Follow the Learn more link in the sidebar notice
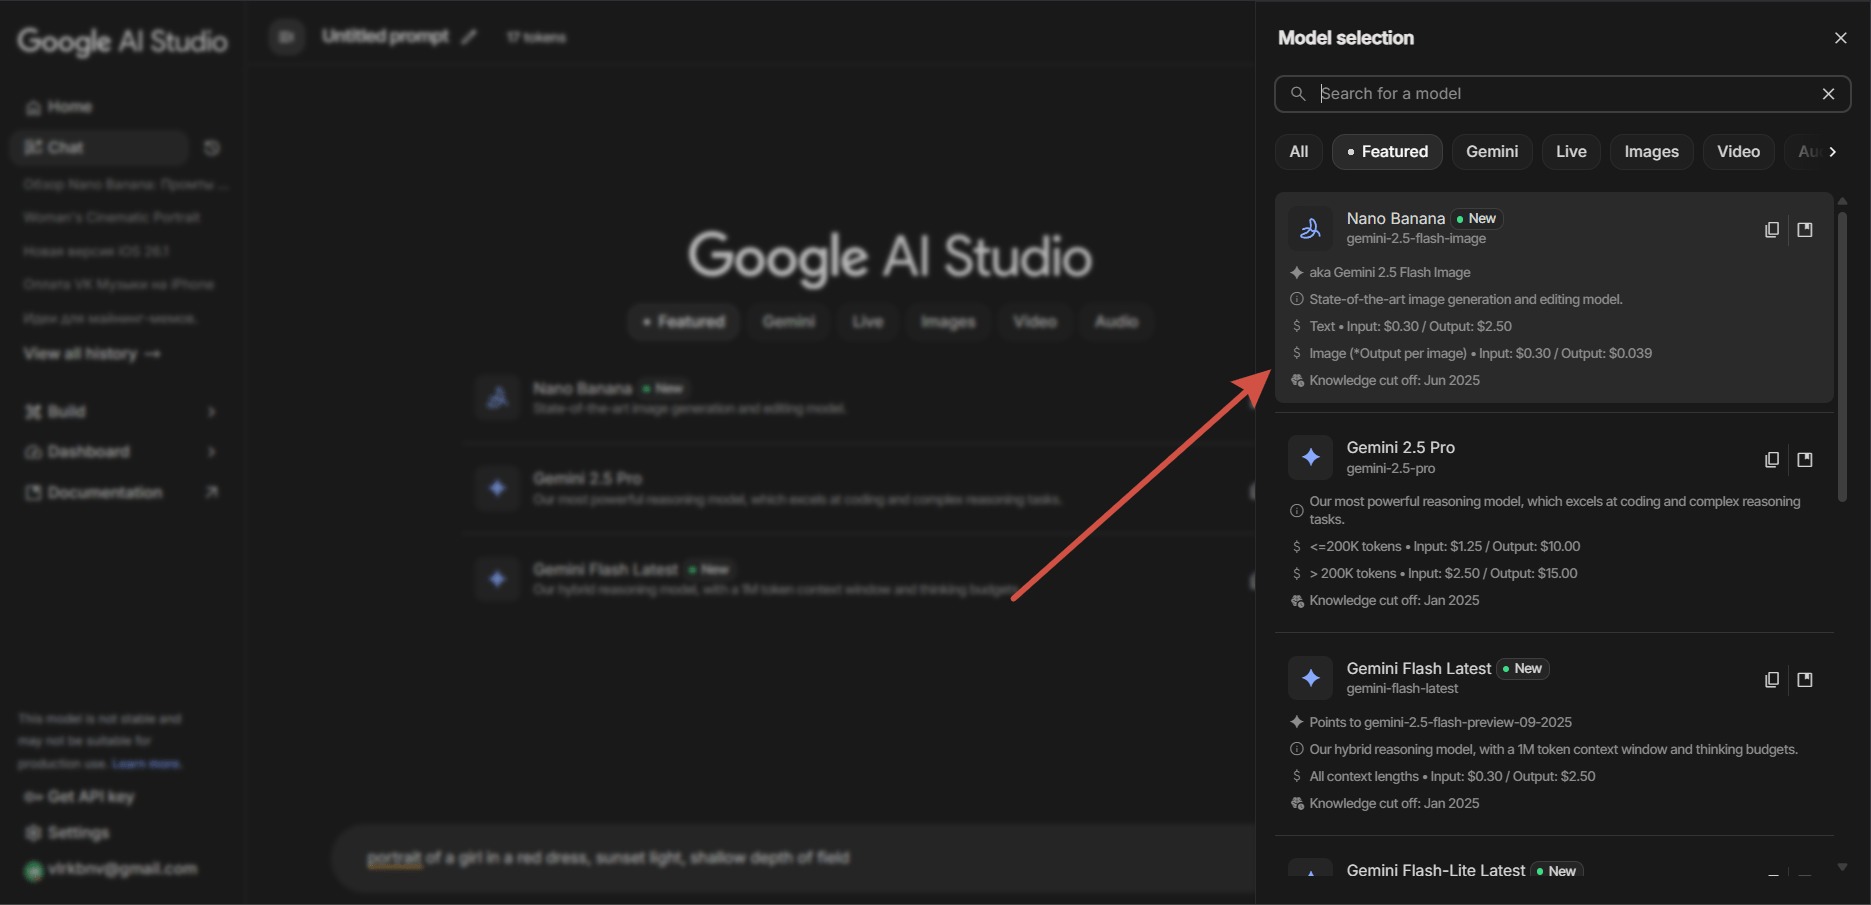1871x905 pixels. tap(146, 764)
